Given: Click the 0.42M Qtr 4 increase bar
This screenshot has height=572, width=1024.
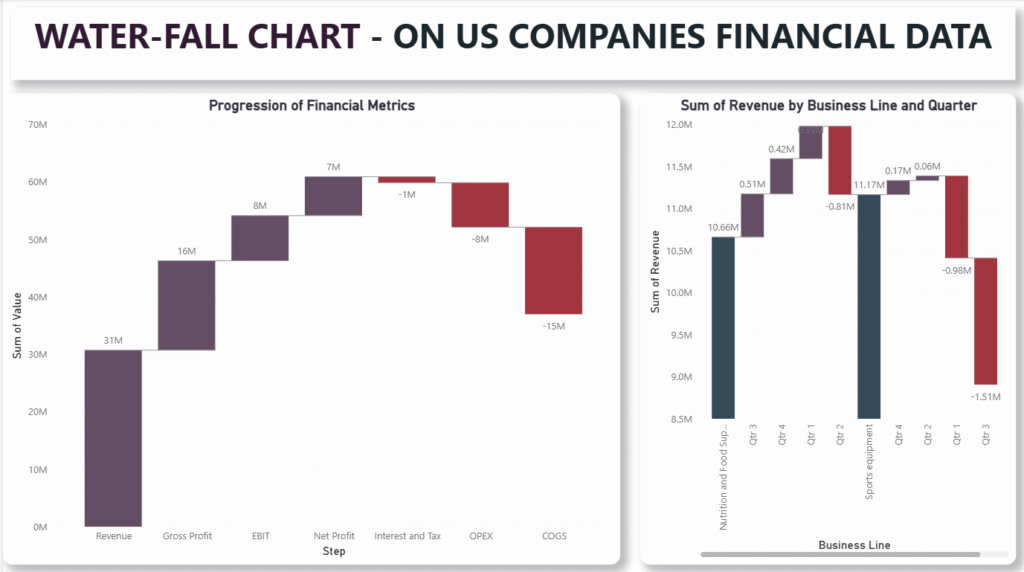Looking at the screenshot, I should point(781,176).
